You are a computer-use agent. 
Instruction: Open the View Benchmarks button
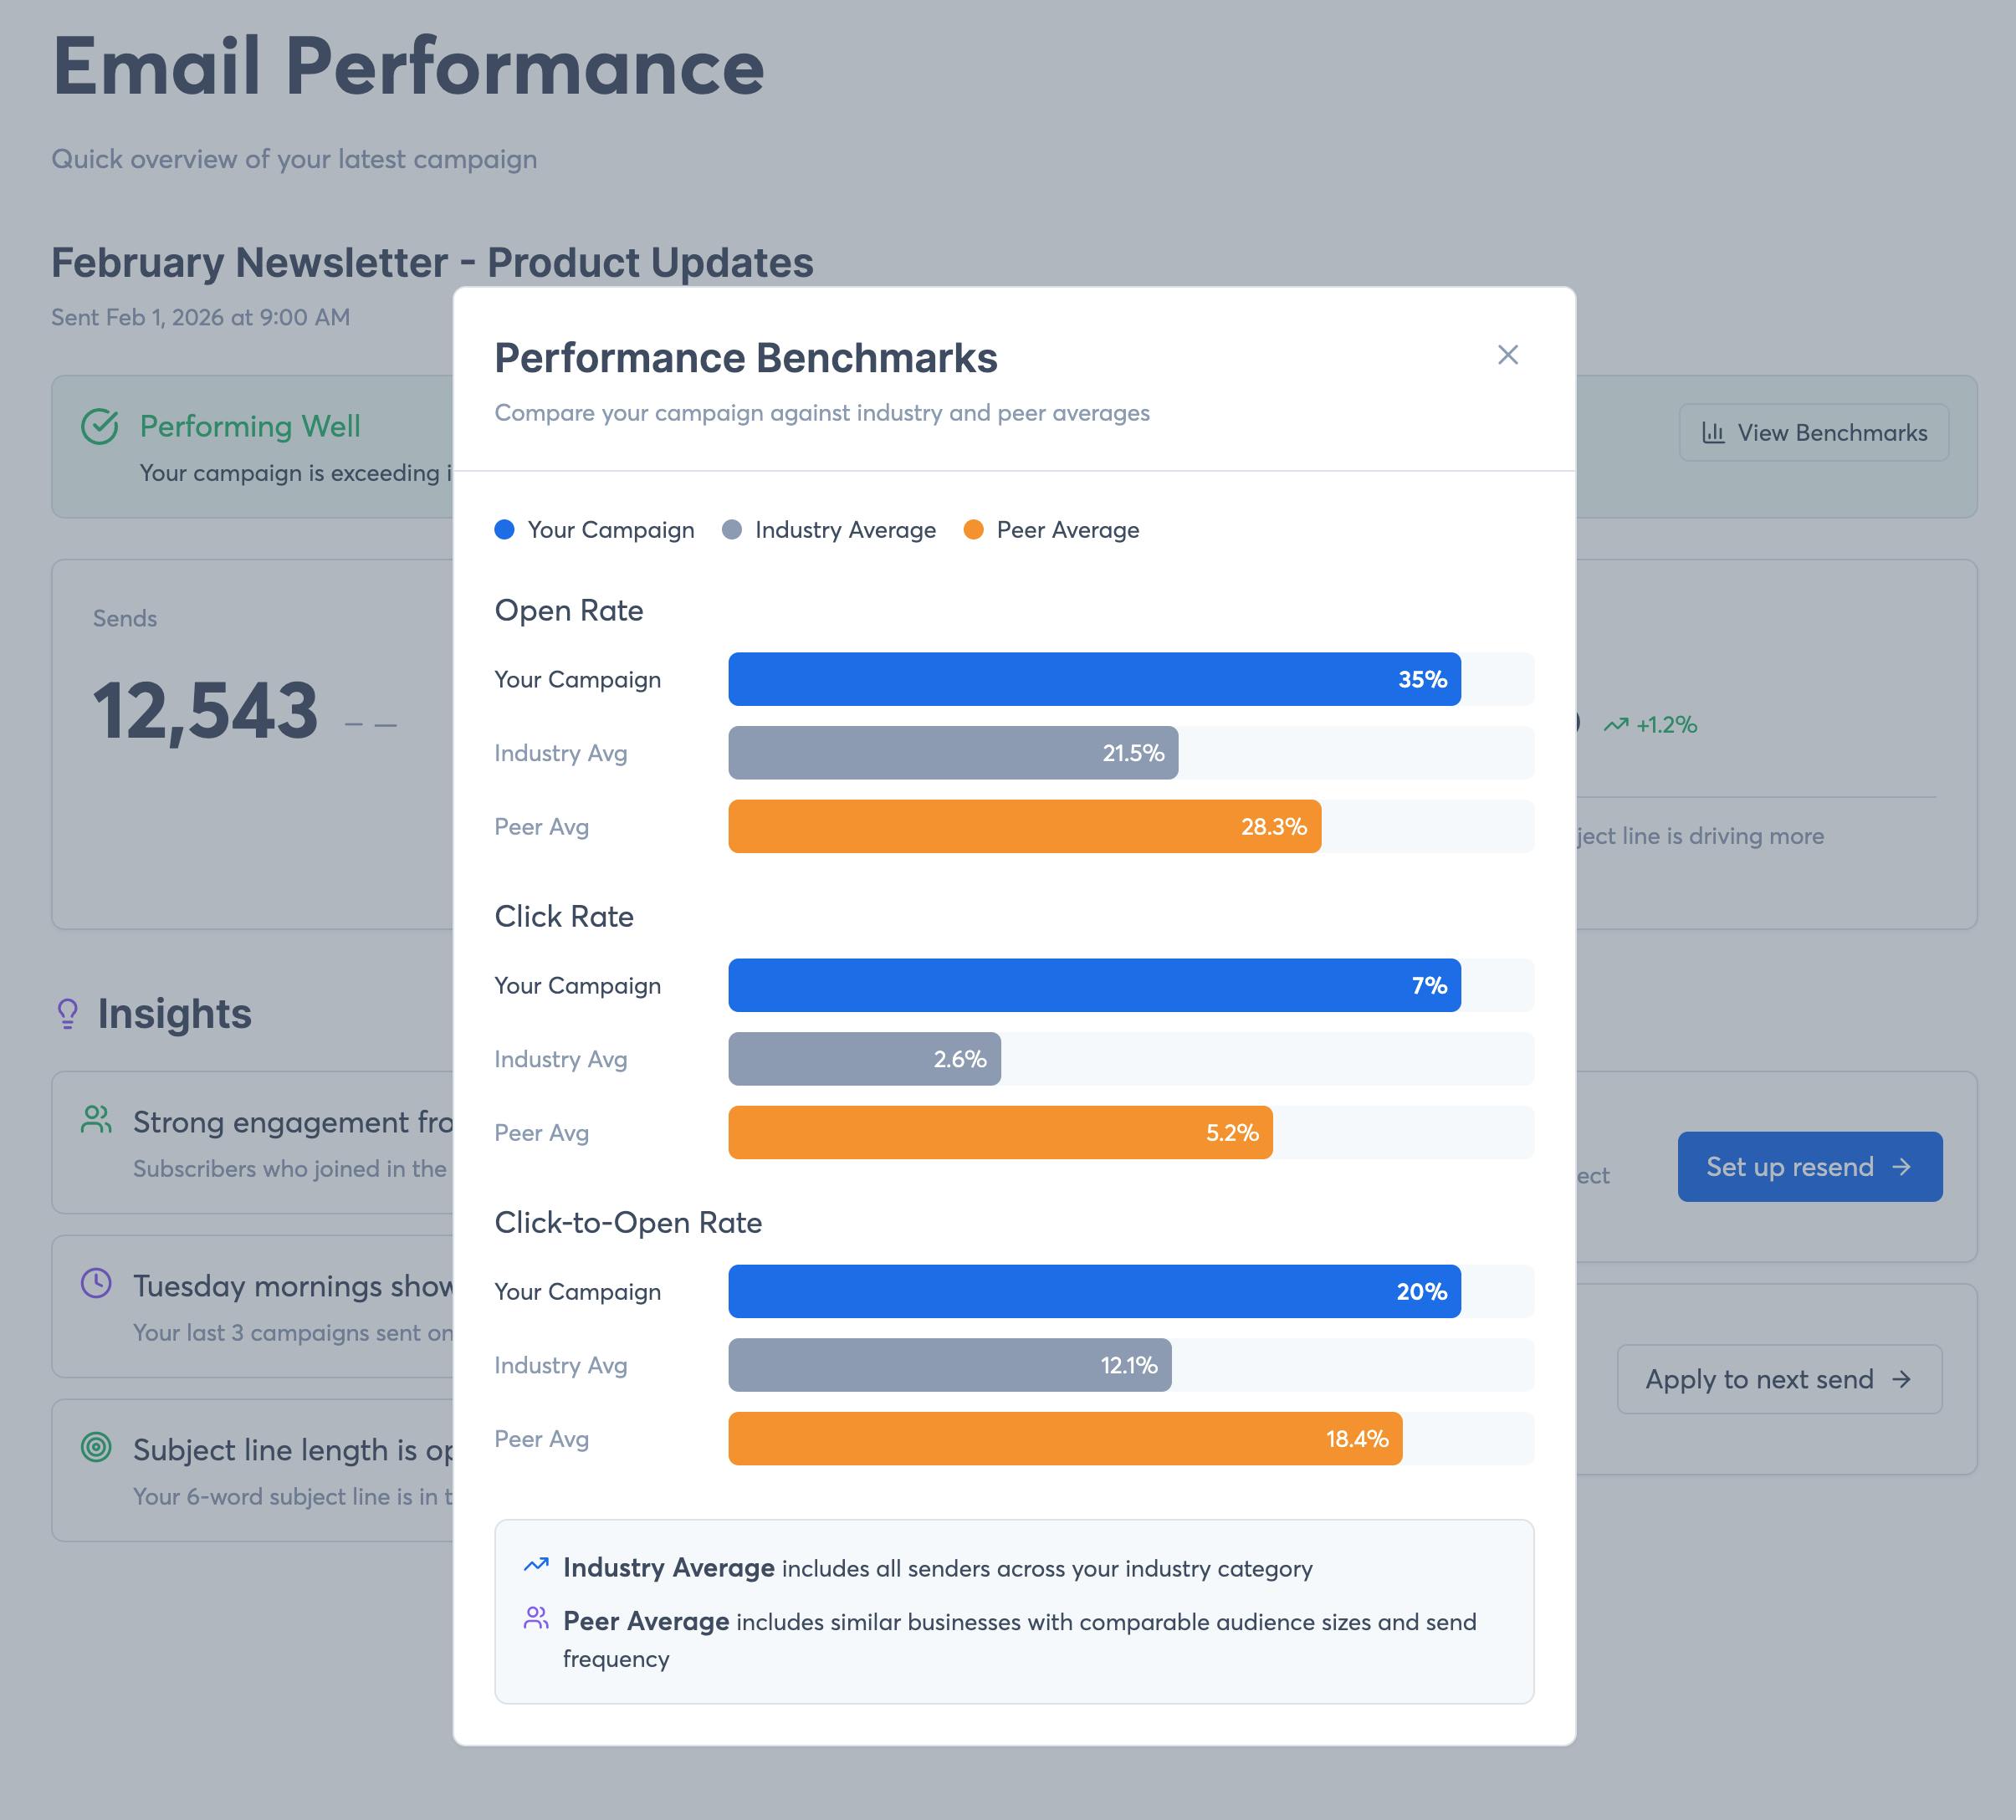1813,433
